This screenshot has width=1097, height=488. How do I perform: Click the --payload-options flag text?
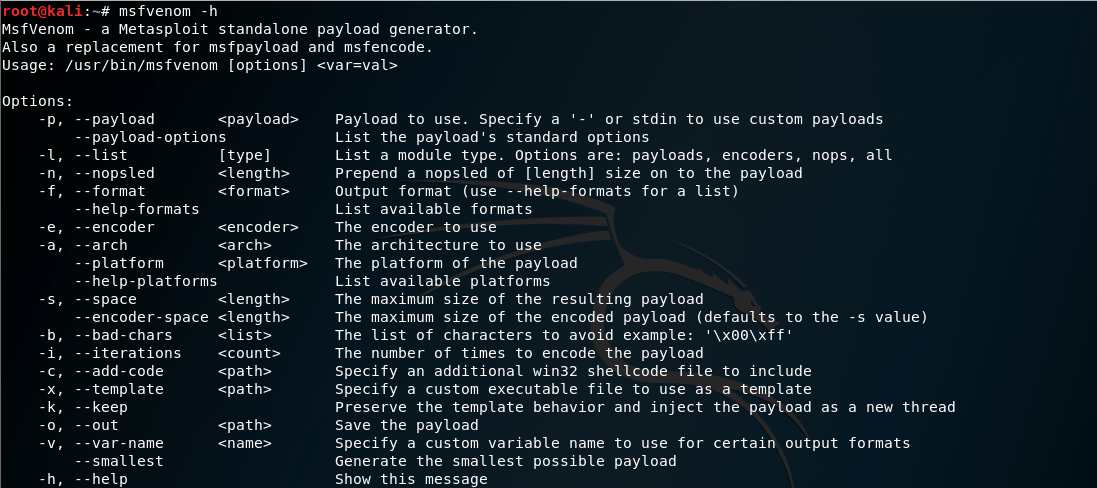(x=150, y=137)
